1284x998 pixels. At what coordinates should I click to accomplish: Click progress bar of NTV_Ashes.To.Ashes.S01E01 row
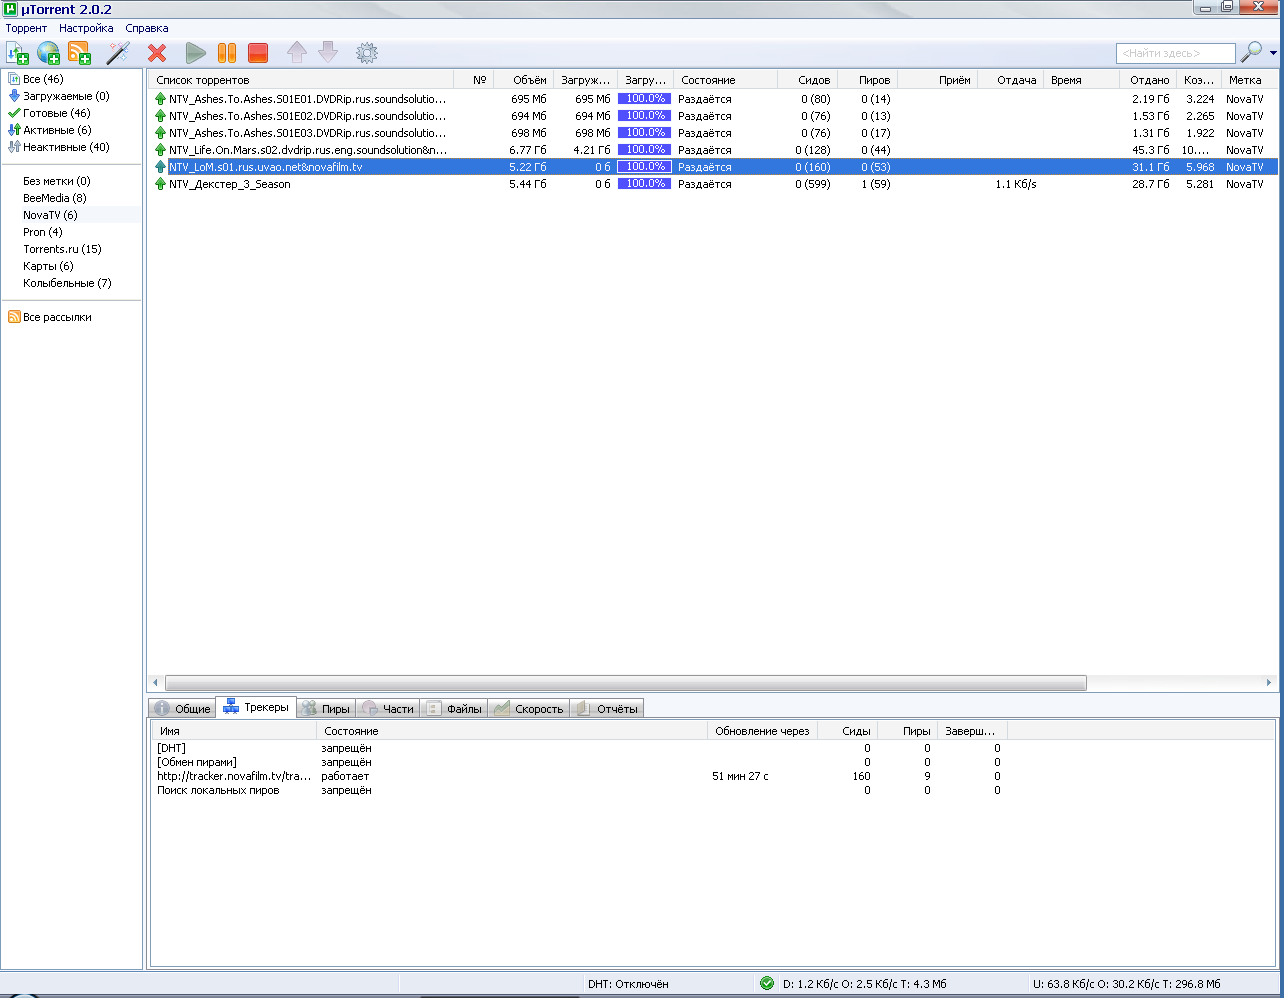644,99
